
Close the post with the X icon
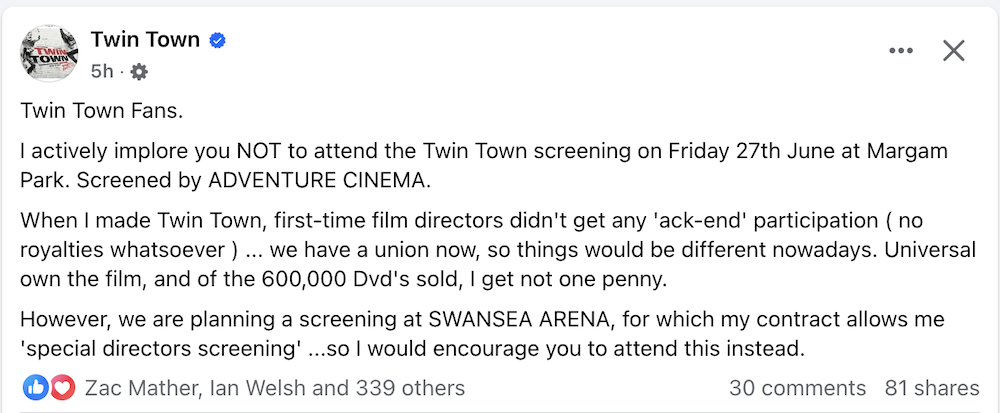pos(953,51)
